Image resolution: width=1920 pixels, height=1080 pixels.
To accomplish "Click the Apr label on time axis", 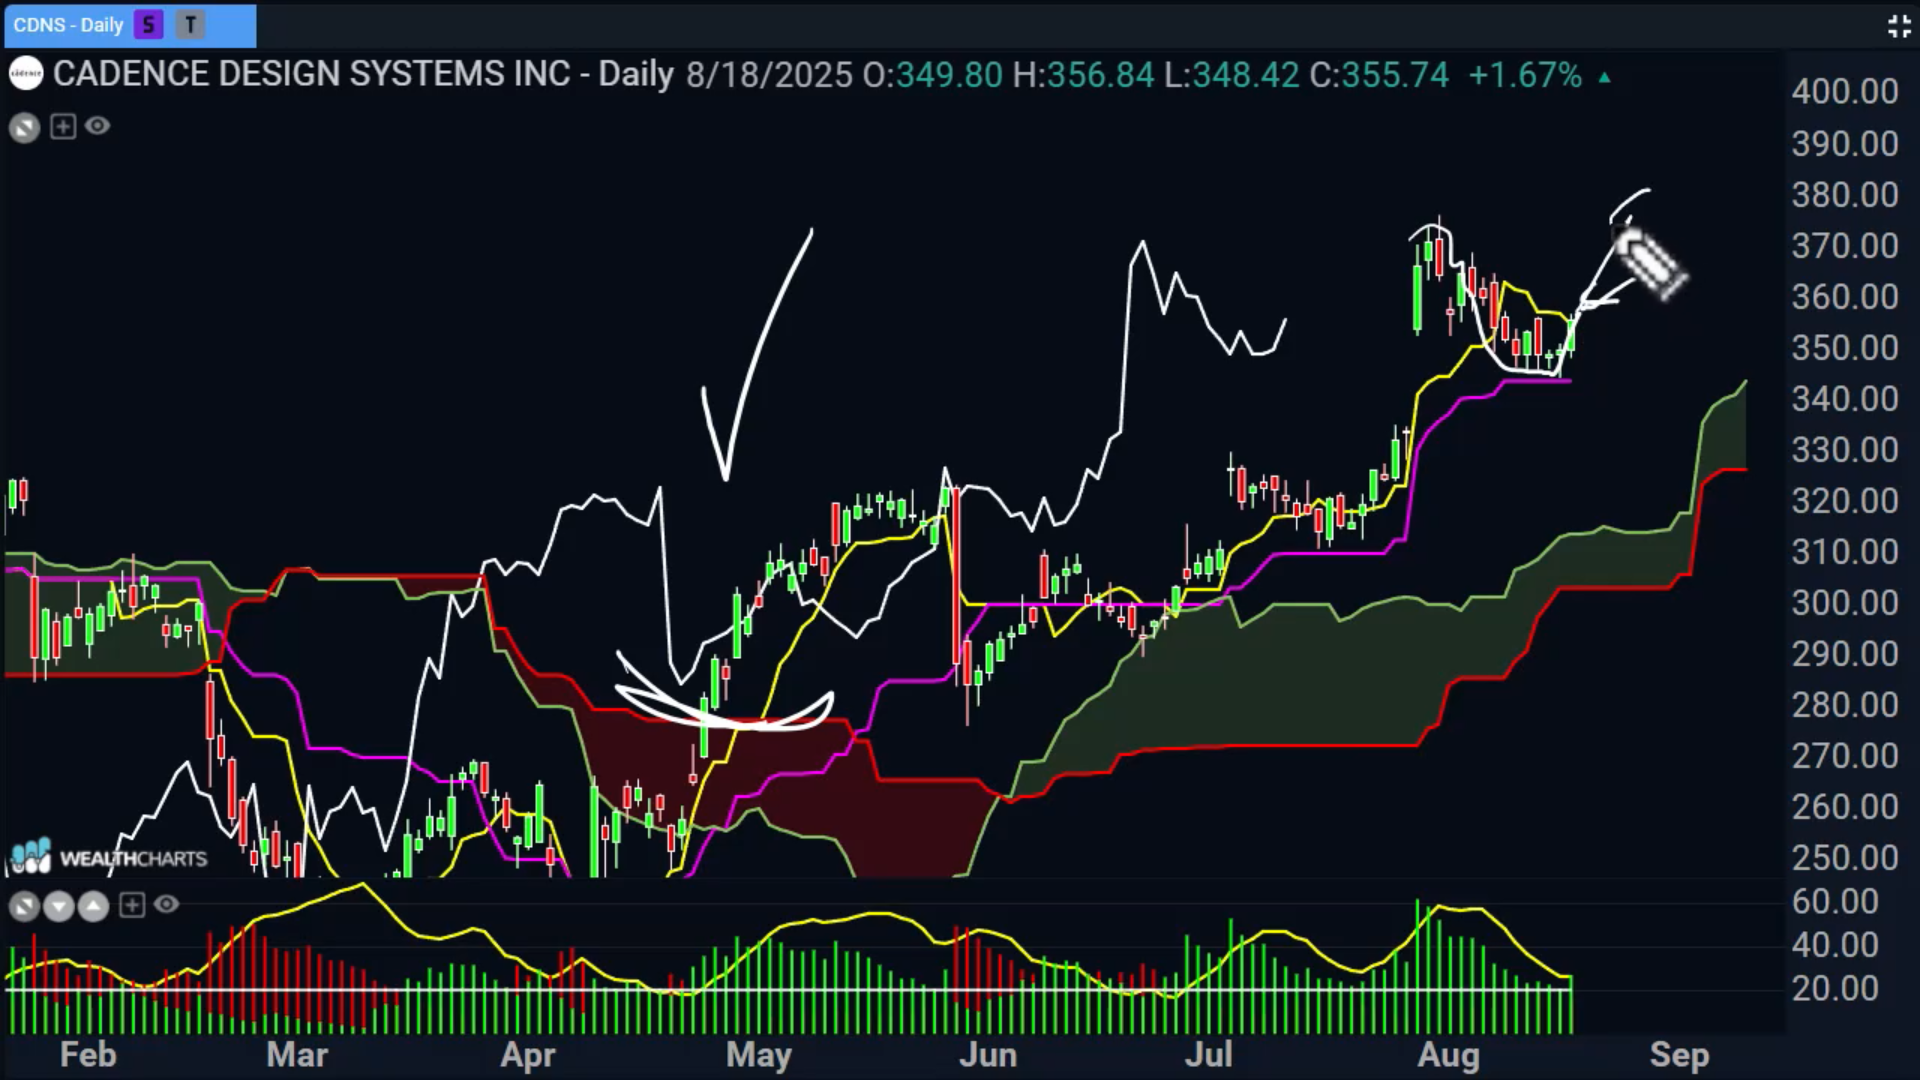I will (528, 1056).
